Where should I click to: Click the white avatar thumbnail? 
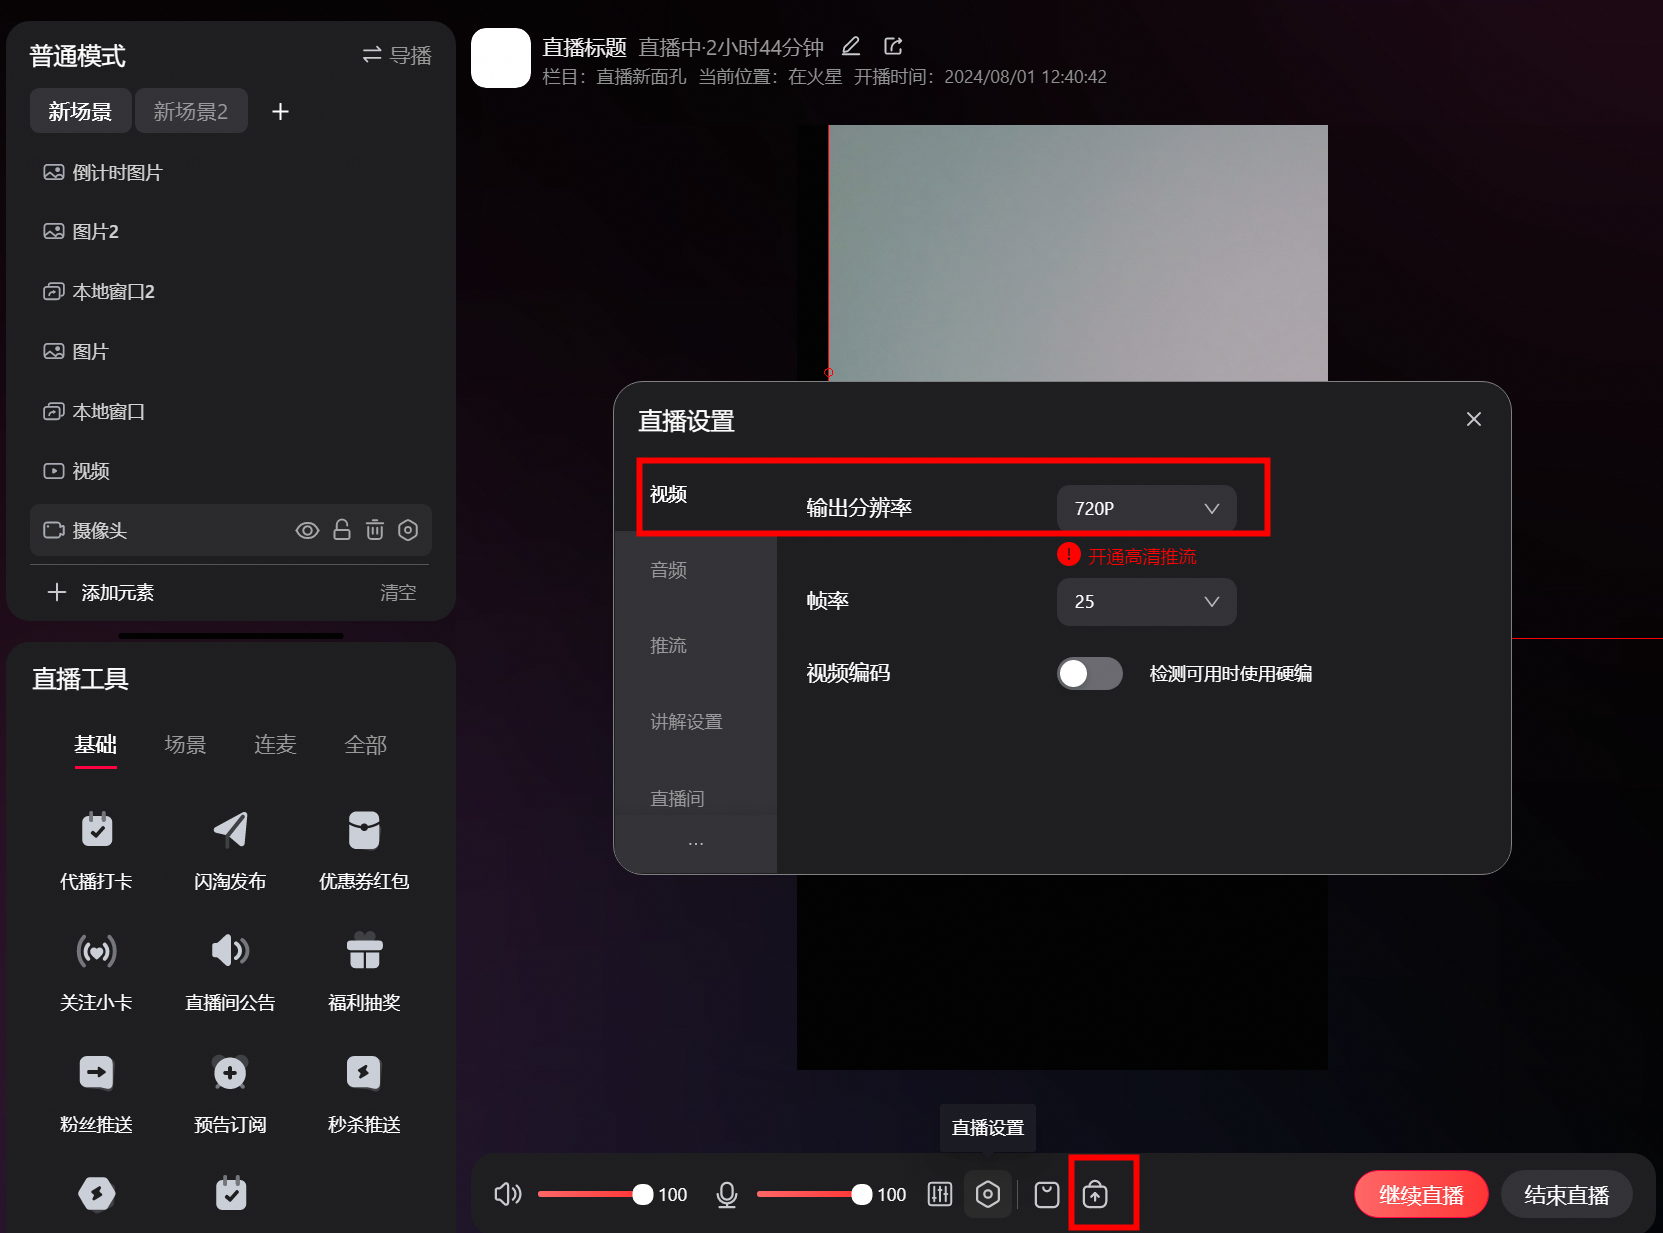point(501,58)
